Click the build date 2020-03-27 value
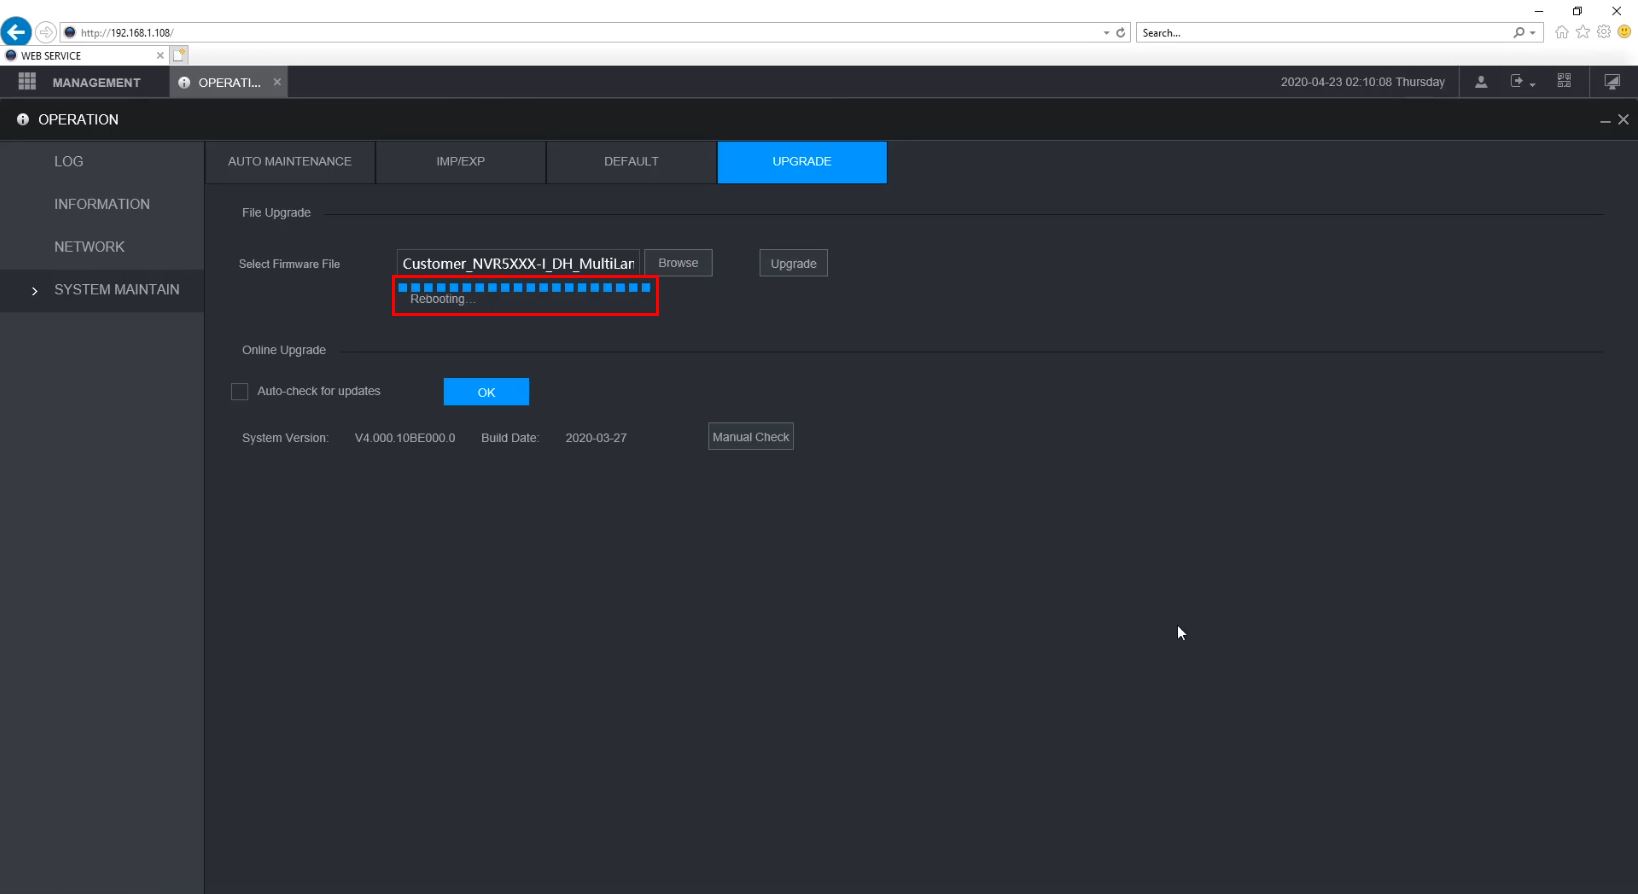Image resolution: width=1638 pixels, height=894 pixels. [596, 438]
